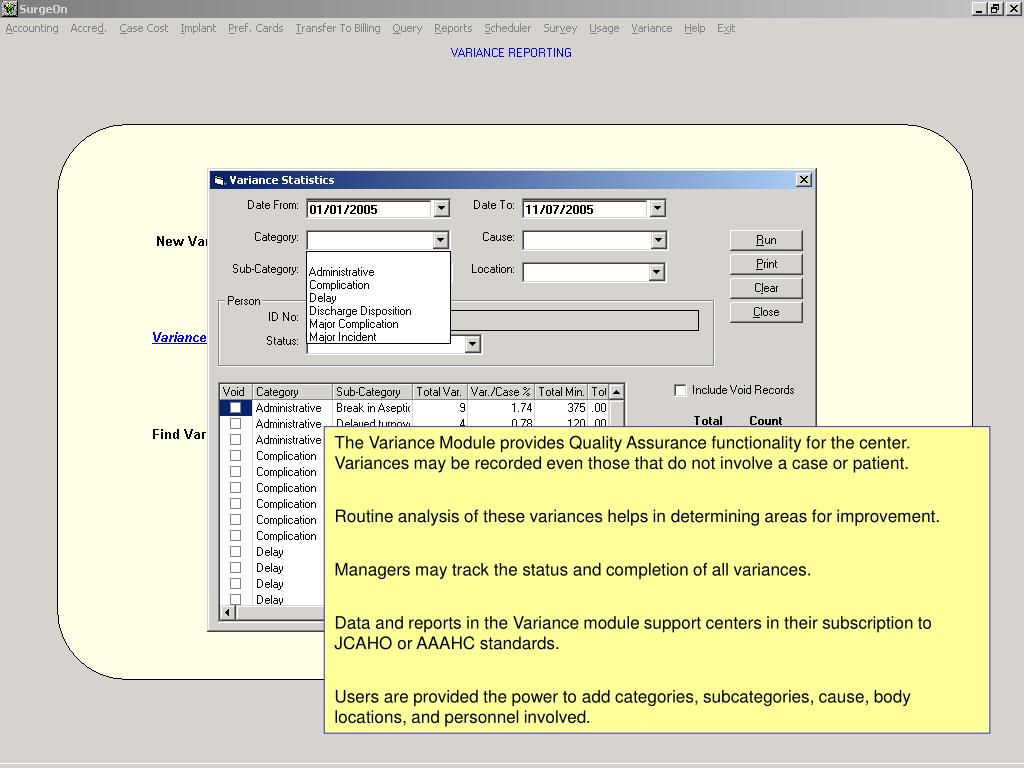Click the Variance Statistics dialog title icon

point(219,180)
